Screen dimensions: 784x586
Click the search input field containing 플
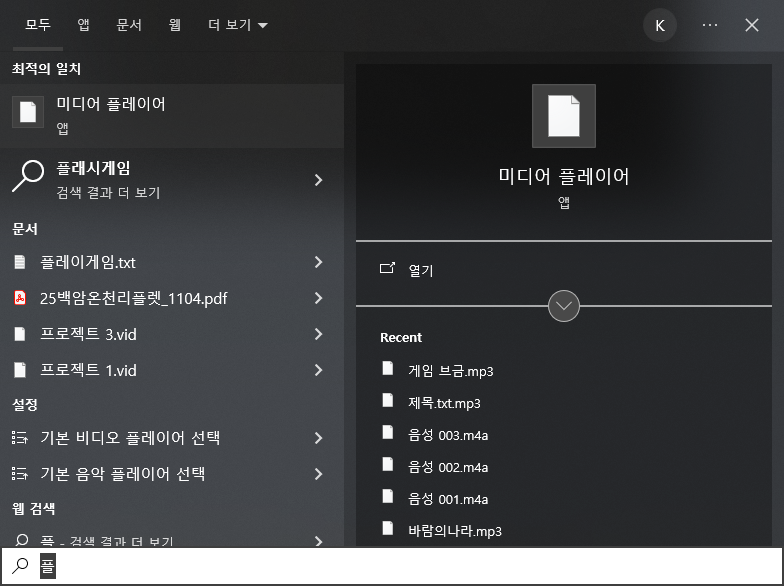[x=392, y=566]
